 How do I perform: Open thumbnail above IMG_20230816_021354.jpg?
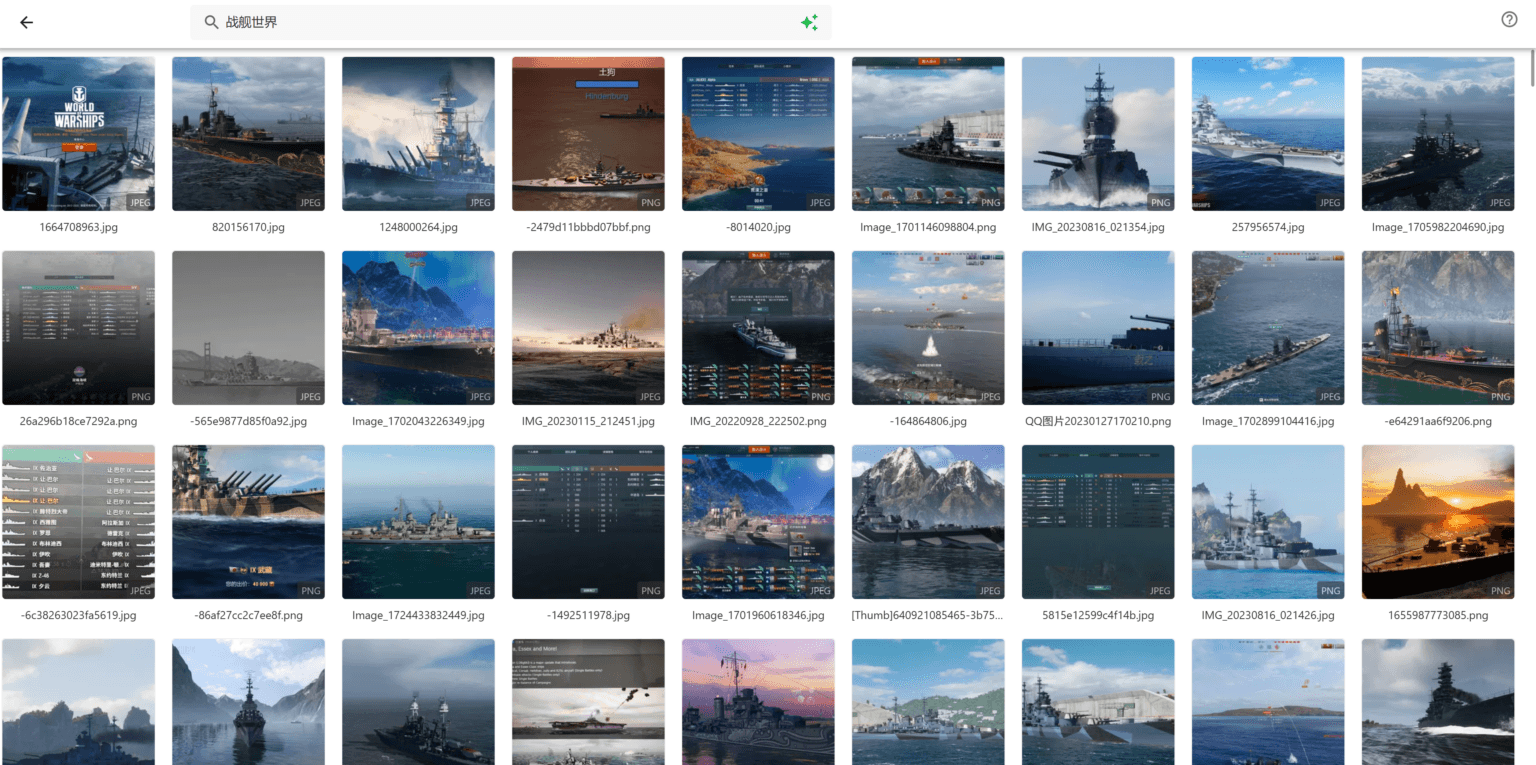click(1098, 134)
